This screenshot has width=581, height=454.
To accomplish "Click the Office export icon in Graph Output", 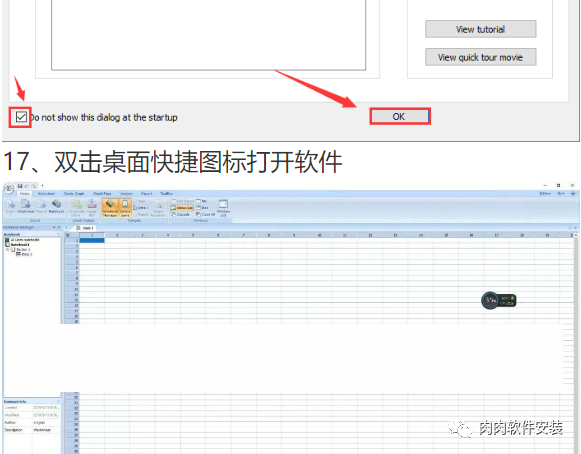I will [x=76, y=208].
